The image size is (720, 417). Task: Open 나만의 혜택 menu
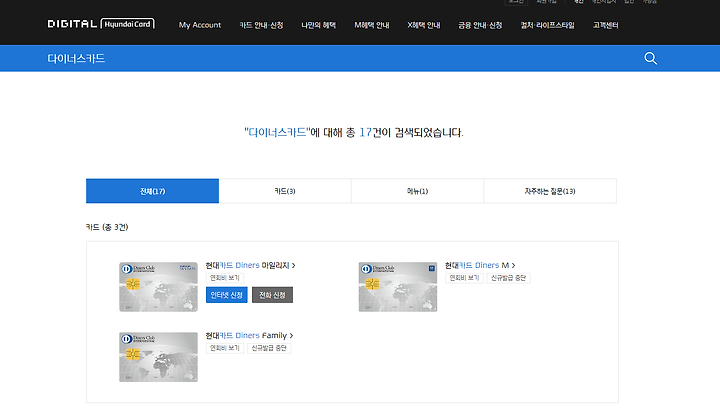point(319,25)
